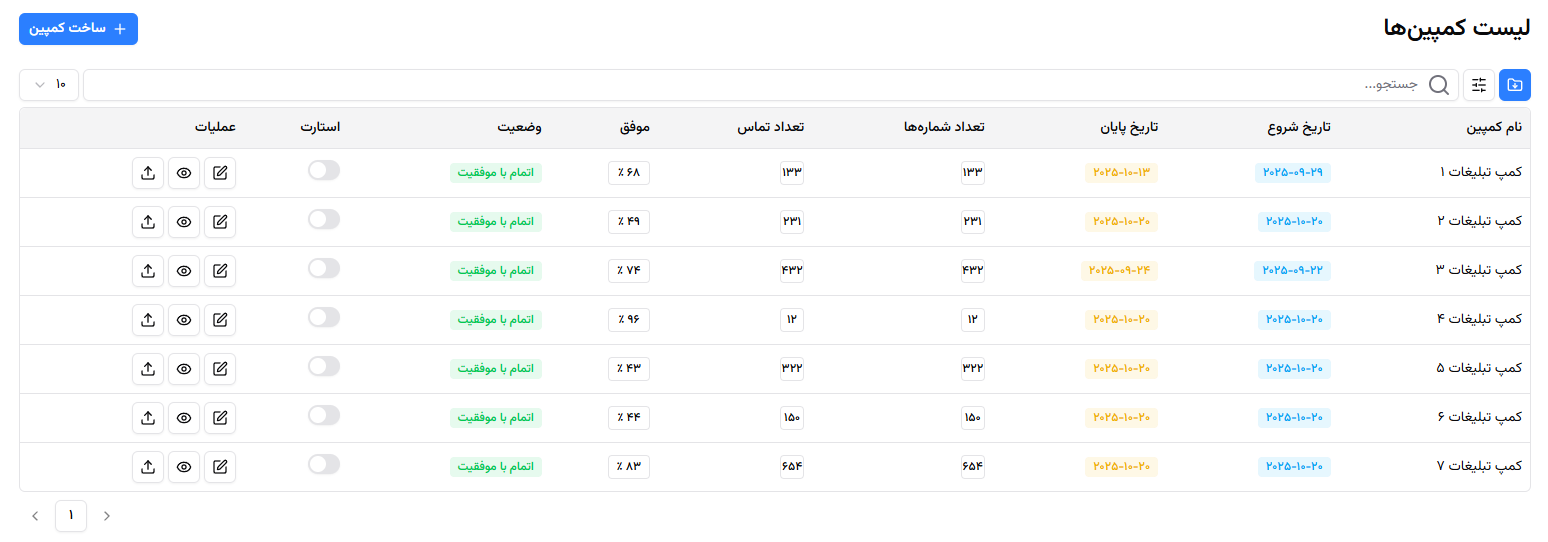The image size is (1548, 542).
Task: Click edit icon for کمپ تبلیغات ۶
Action: [220, 418]
